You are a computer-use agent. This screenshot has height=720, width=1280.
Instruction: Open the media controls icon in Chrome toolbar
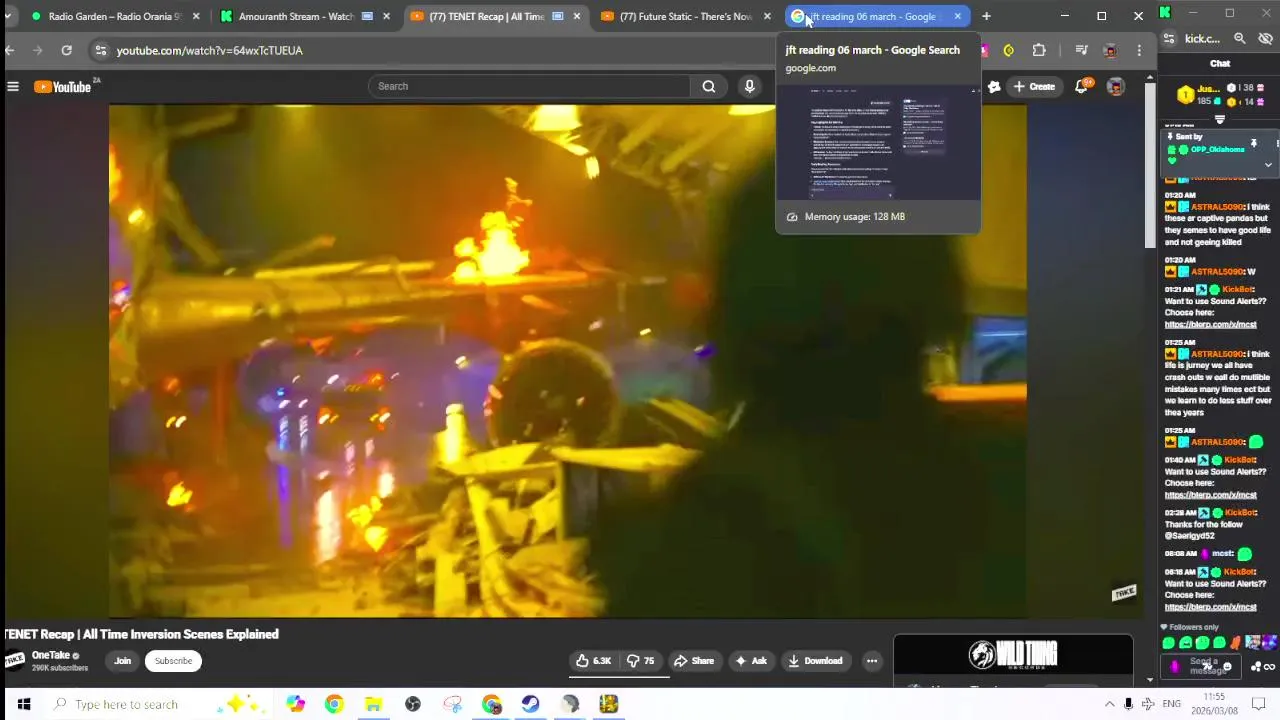(x=1081, y=50)
